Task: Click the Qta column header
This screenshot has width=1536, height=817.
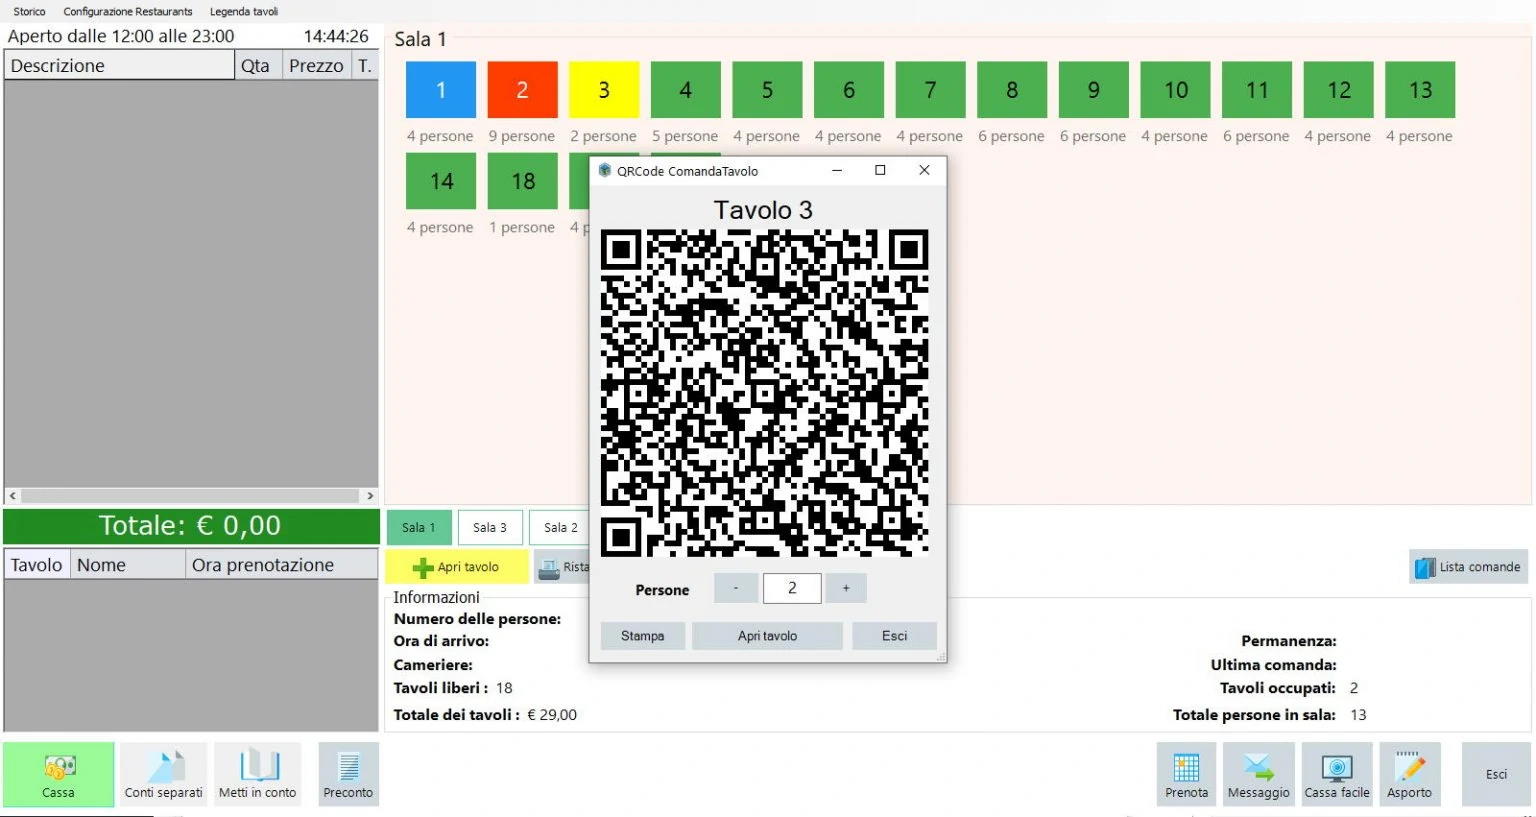Action: 258,66
